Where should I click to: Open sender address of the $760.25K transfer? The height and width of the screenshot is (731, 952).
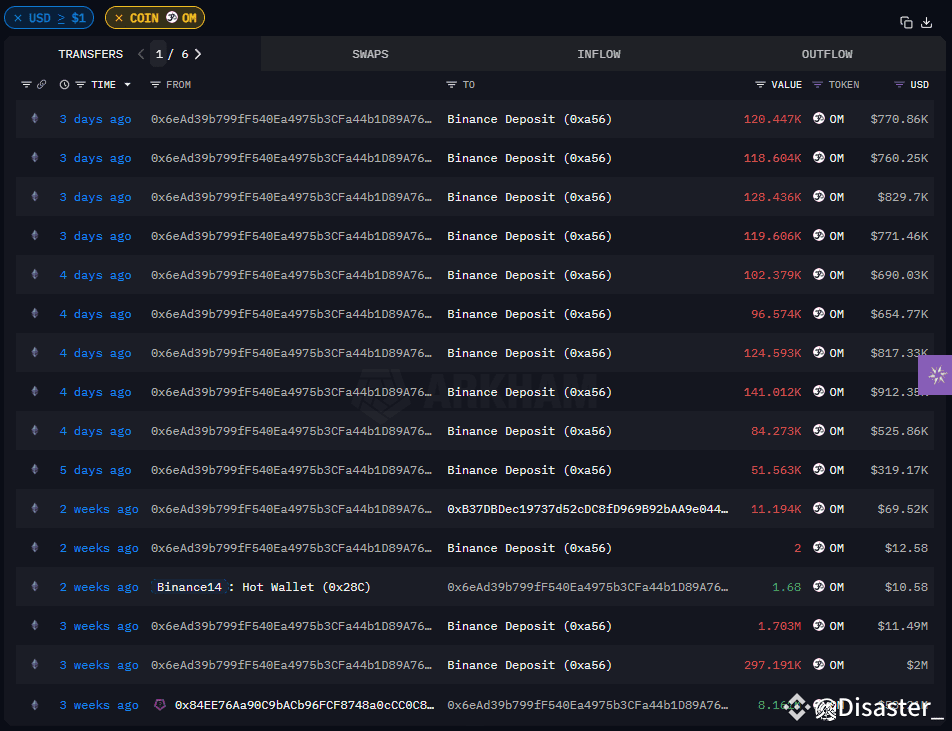tap(291, 158)
